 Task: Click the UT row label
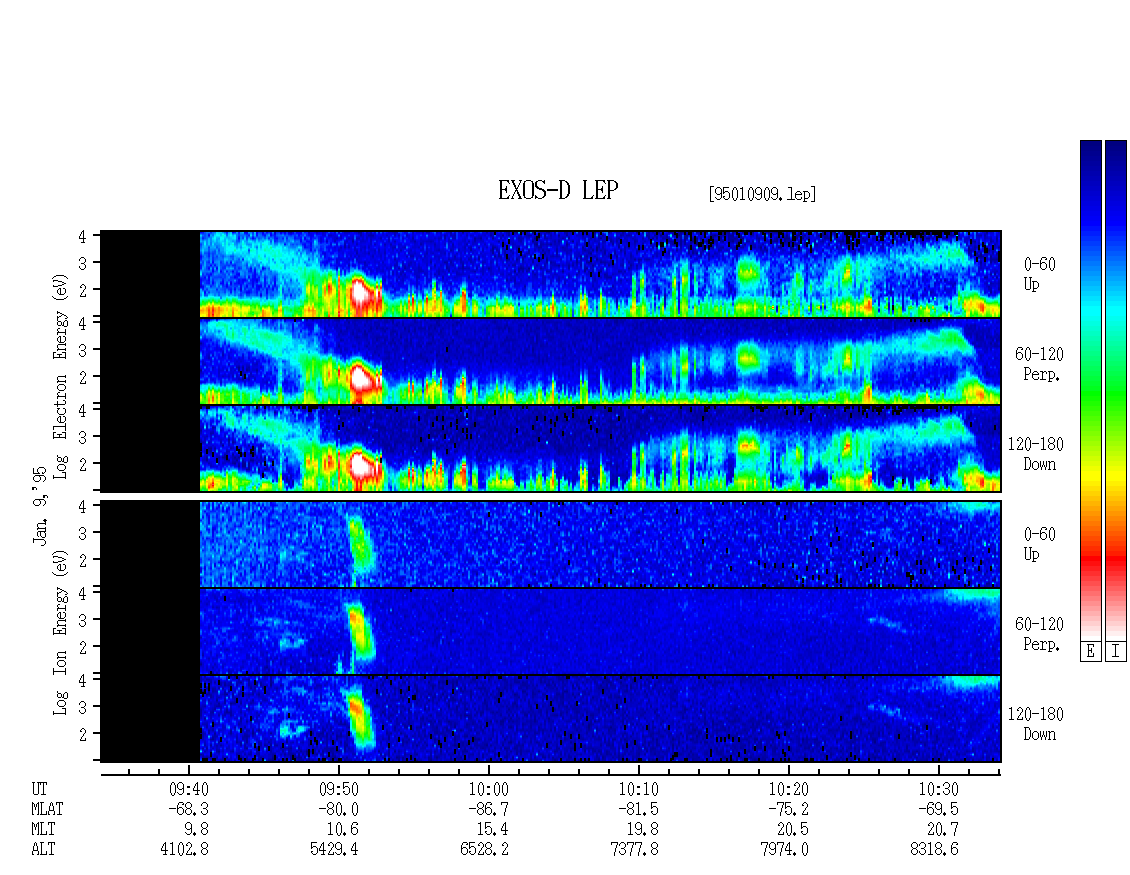[40, 789]
